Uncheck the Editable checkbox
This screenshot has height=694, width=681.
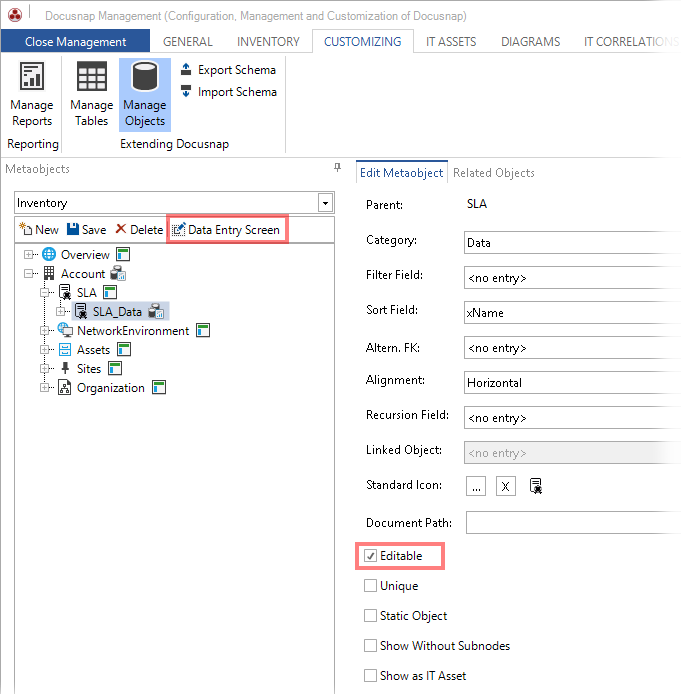[x=370, y=555]
